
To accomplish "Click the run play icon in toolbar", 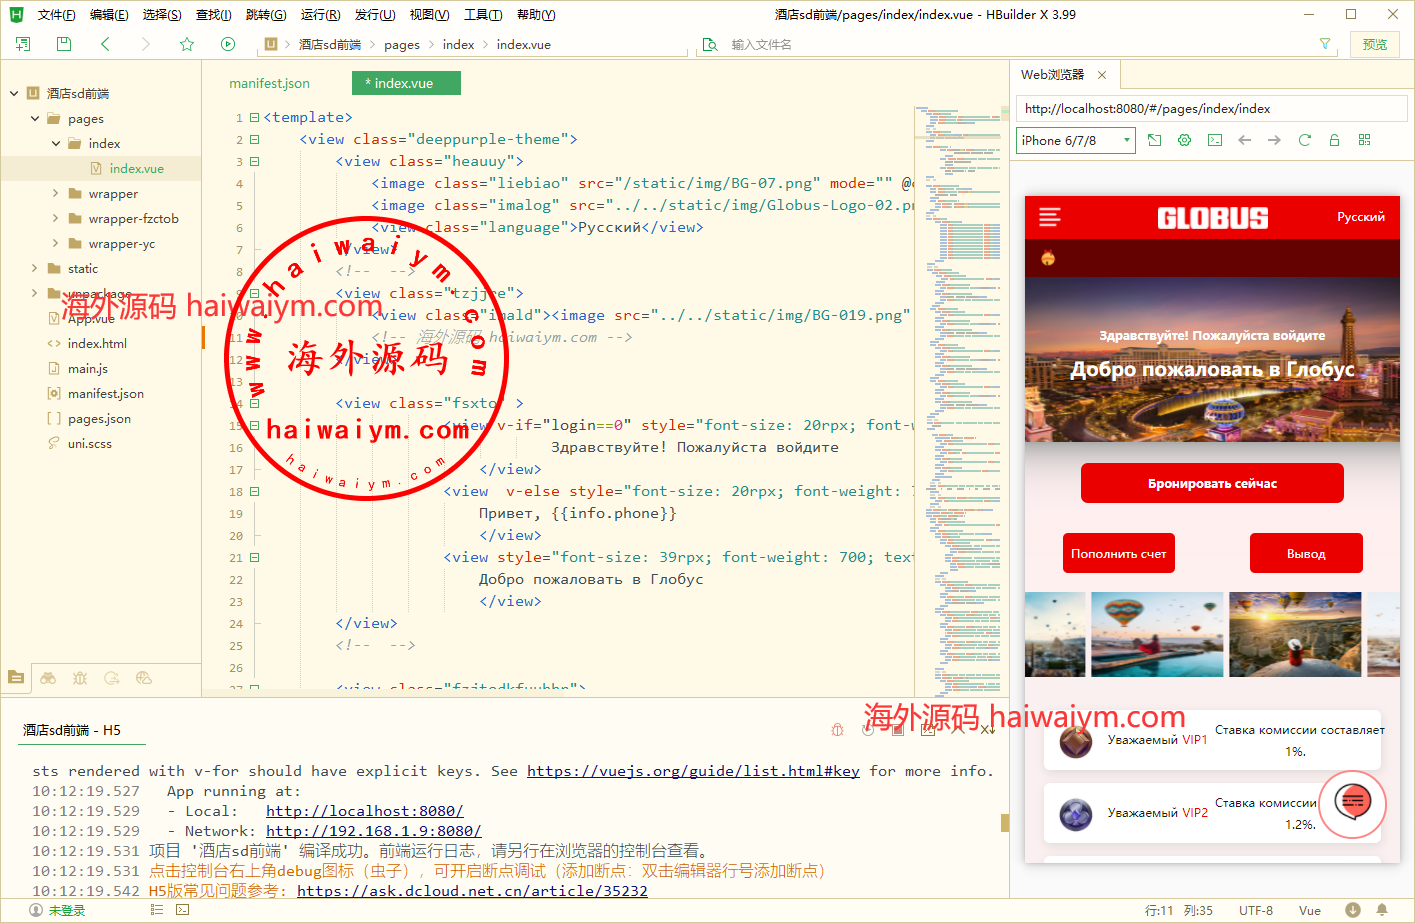I will point(228,44).
